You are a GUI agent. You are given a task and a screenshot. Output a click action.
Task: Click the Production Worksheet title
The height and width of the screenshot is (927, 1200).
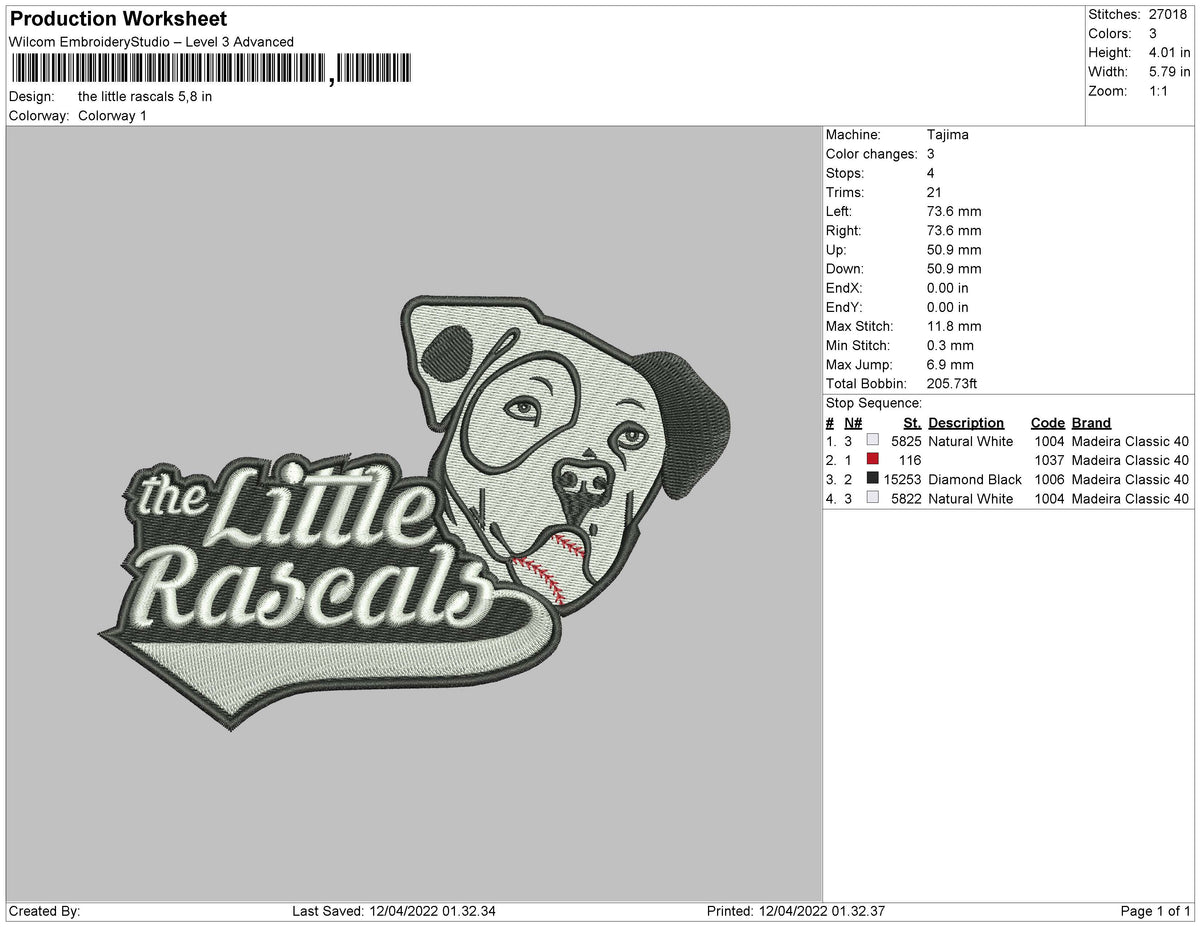point(117,18)
